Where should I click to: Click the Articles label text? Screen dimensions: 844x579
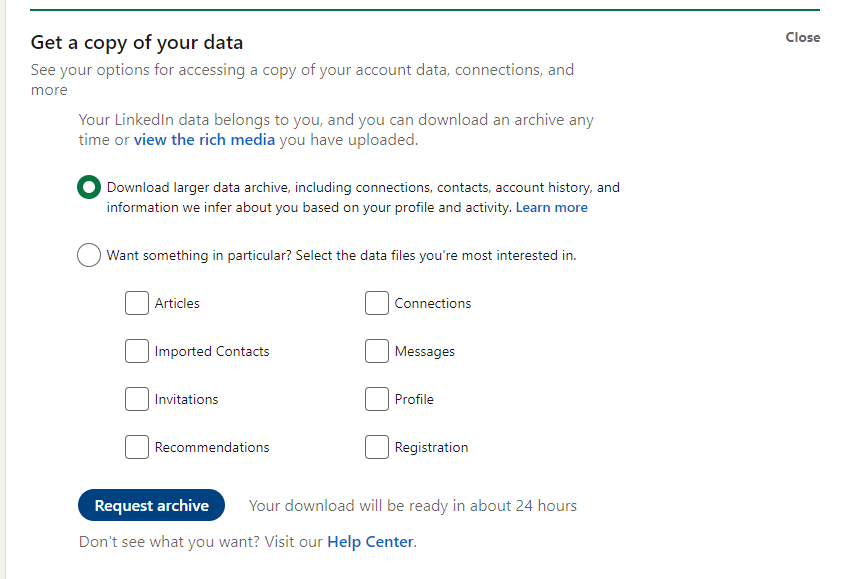click(x=177, y=303)
